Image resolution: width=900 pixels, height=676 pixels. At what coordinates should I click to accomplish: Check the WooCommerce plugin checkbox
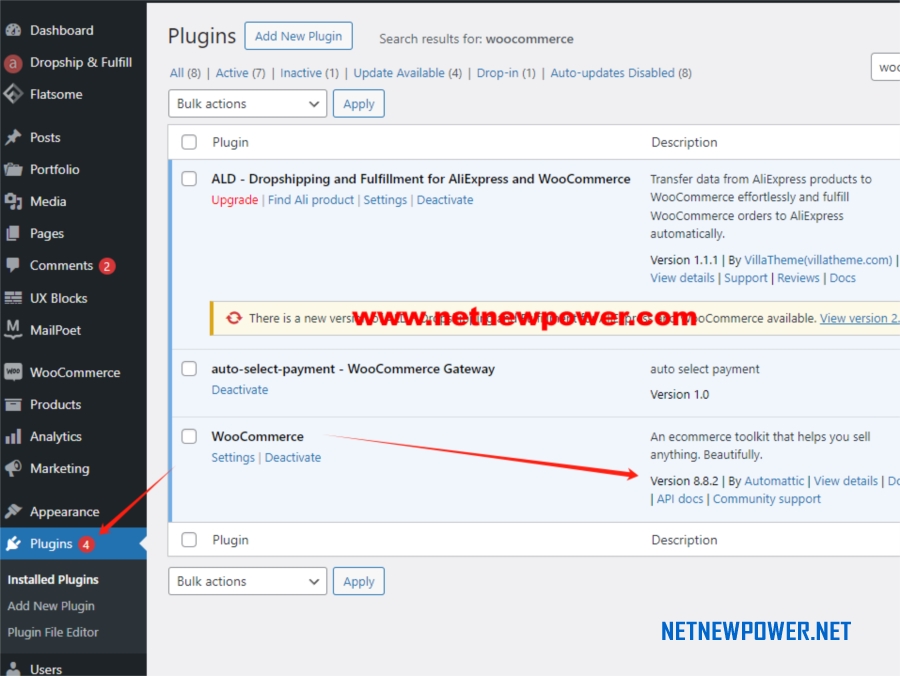coord(189,436)
